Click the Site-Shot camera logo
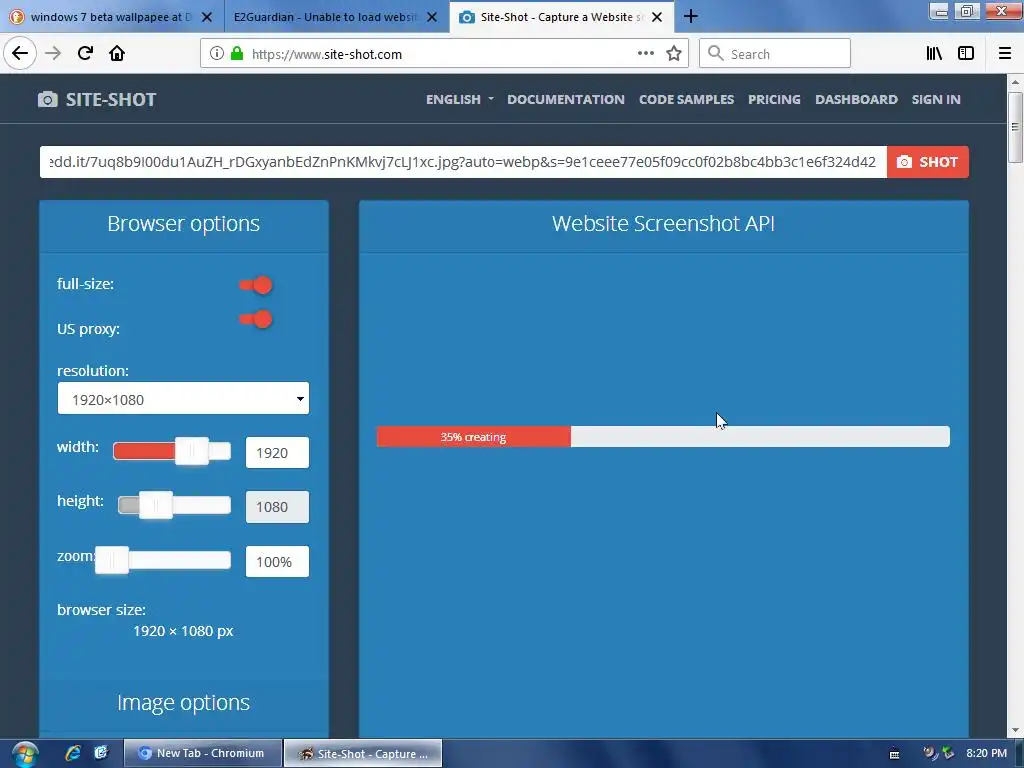This screenshot has width=1024, height=768. (48, 99)
